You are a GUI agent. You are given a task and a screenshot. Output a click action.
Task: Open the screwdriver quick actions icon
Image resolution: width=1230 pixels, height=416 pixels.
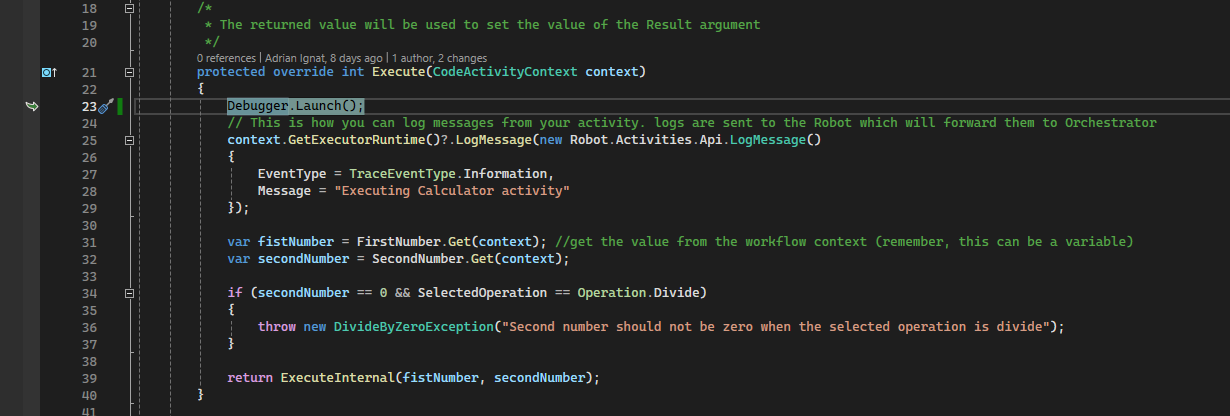tap(105, 106)
